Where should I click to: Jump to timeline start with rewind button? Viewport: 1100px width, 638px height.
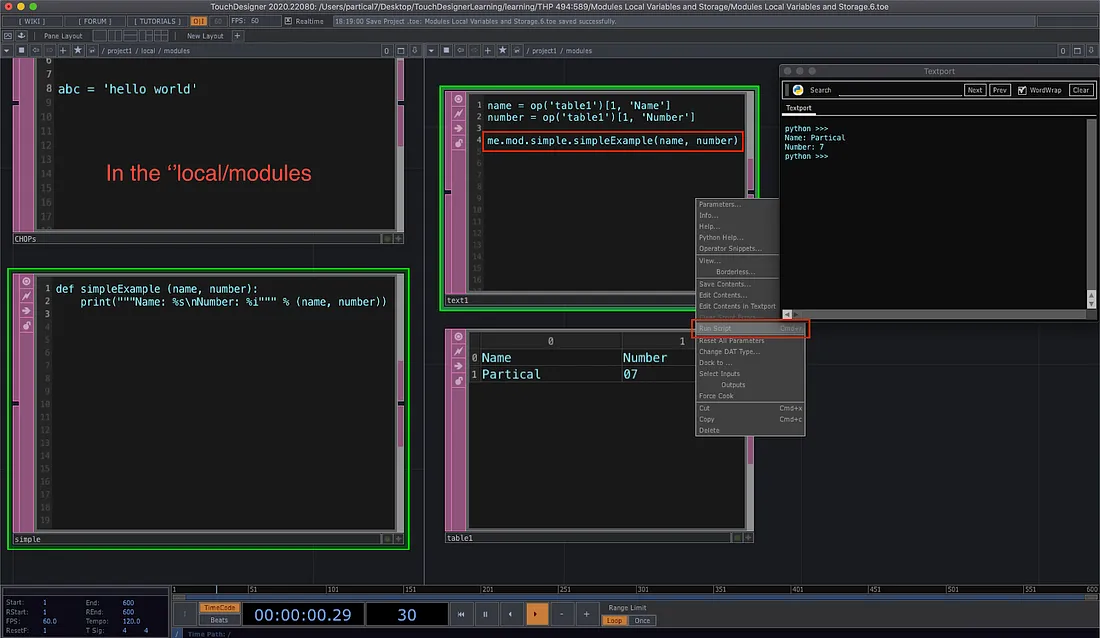point(460,614)
